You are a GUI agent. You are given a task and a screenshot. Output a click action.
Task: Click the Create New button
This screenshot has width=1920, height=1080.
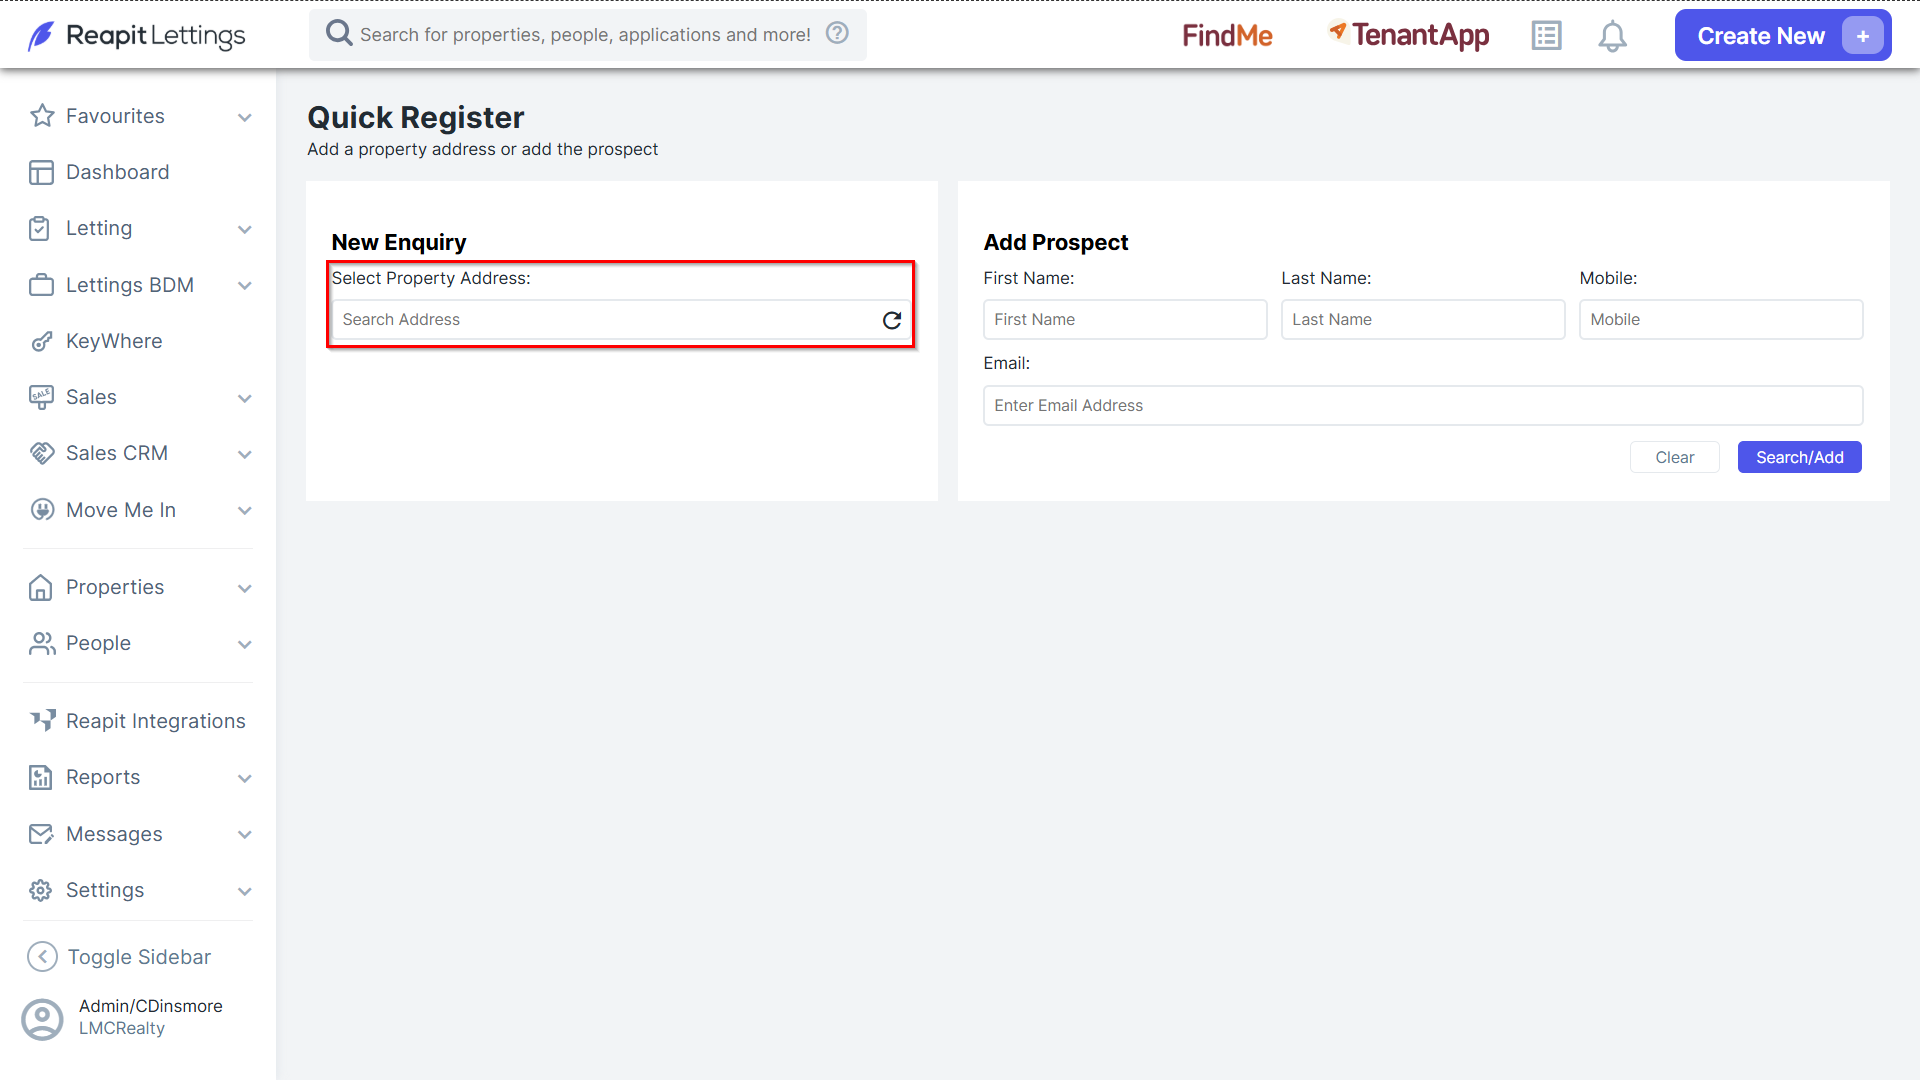click(x=1782, y=36)
